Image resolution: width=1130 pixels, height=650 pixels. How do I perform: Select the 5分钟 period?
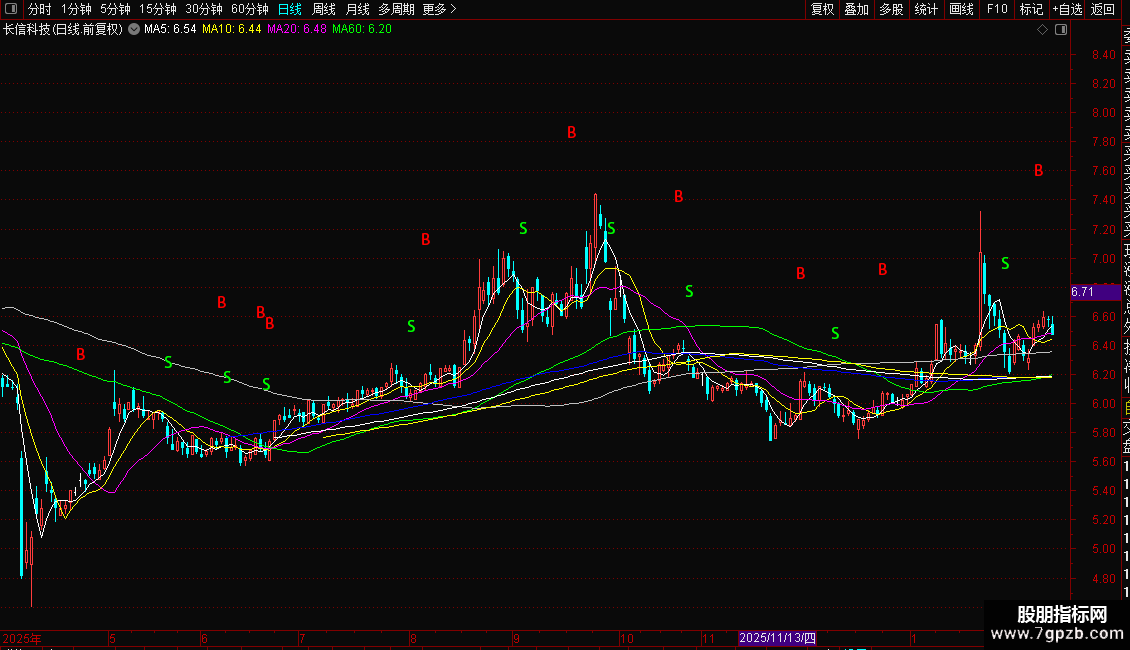115,9
